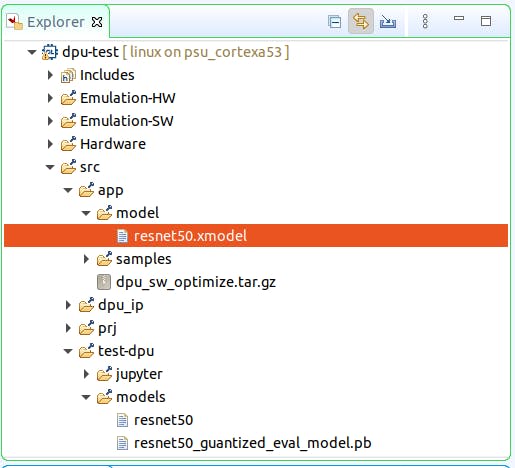
Task: Collapse the src folder
Action: [50, 167]
